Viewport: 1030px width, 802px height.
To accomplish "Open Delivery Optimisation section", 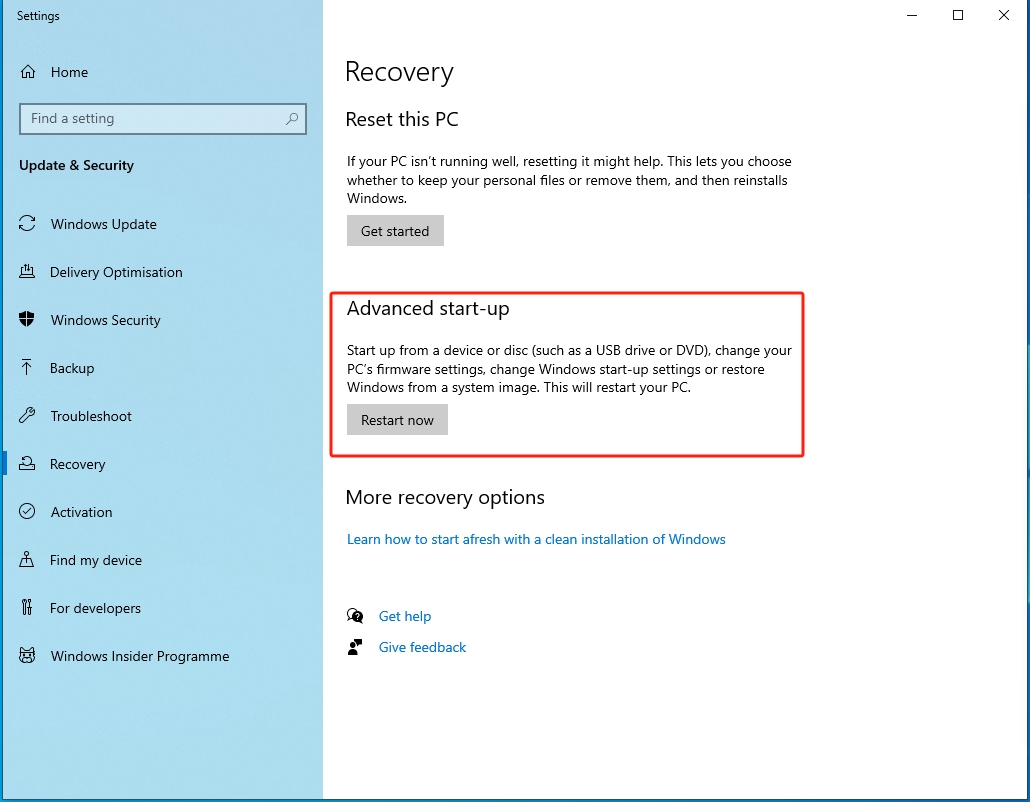I will 116,272.
